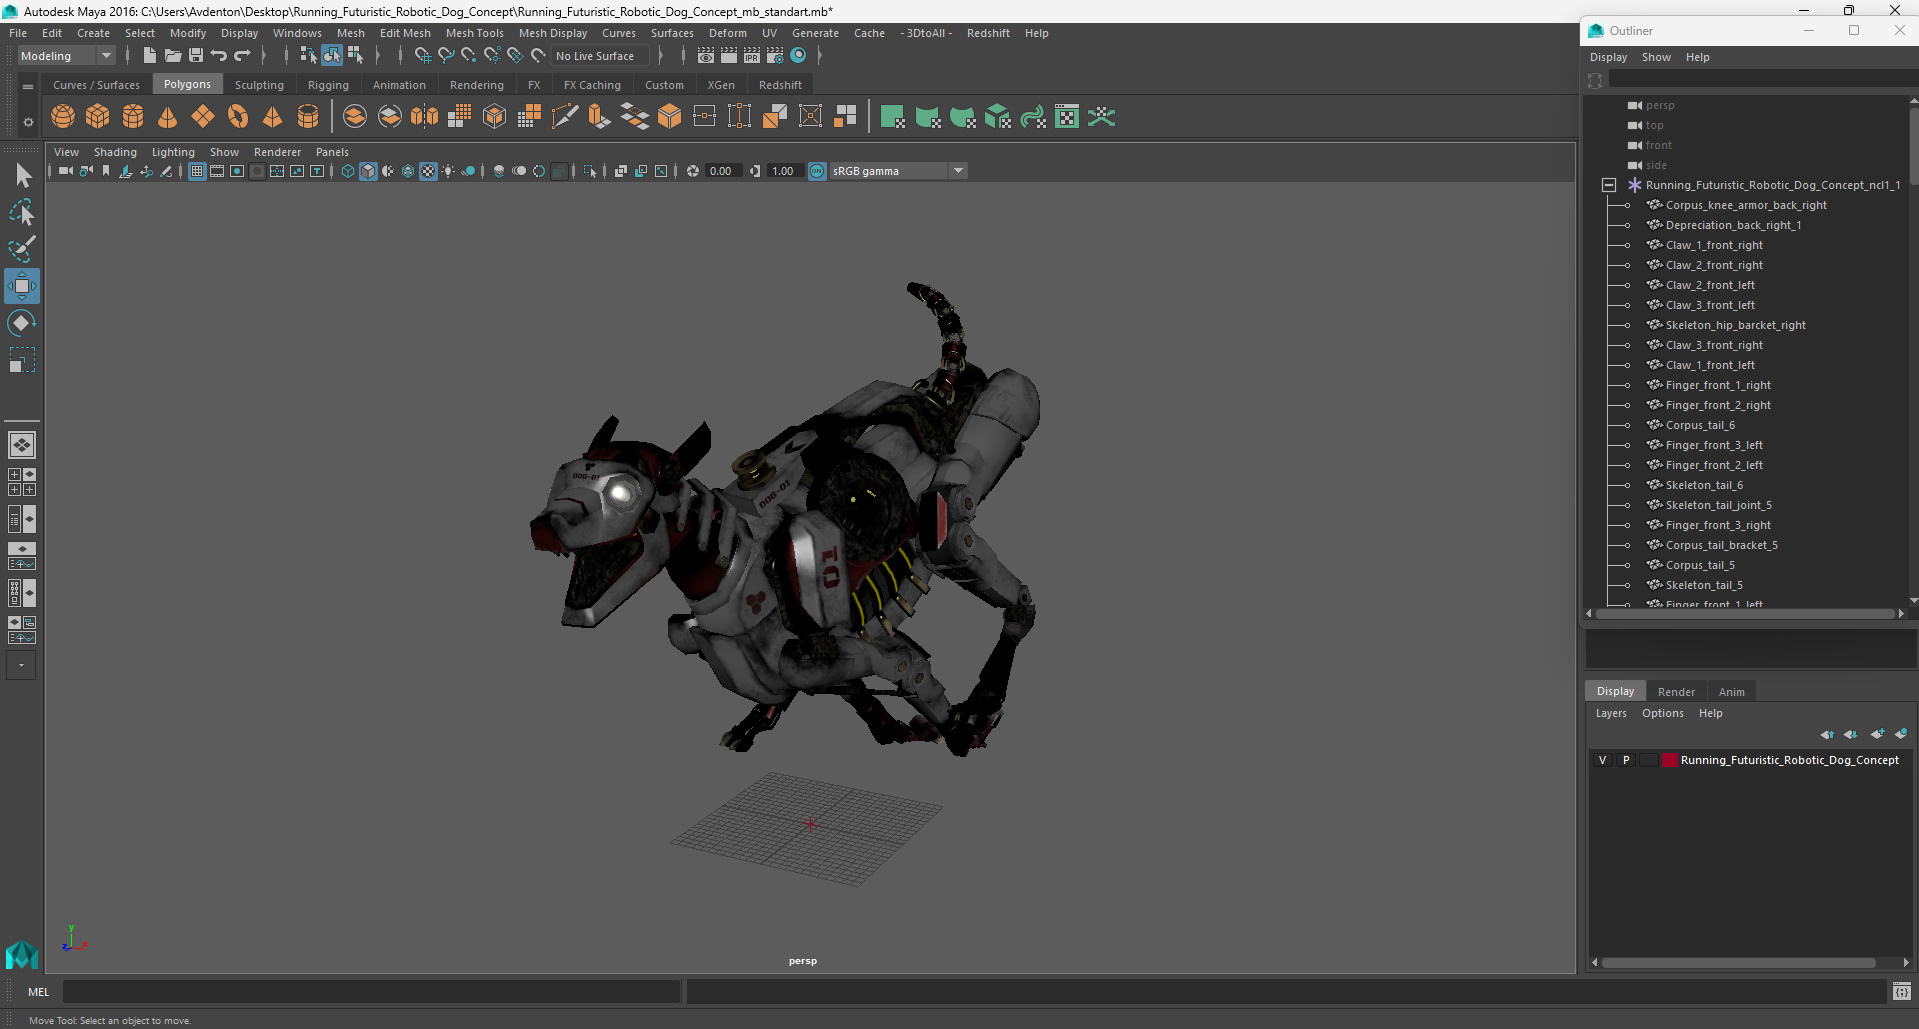Toggle isolate select in viewport toolbar

[x=590, y=171]
